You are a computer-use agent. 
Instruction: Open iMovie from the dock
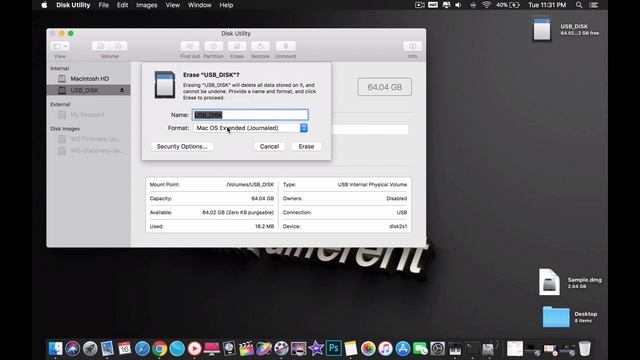pos(316,348)
